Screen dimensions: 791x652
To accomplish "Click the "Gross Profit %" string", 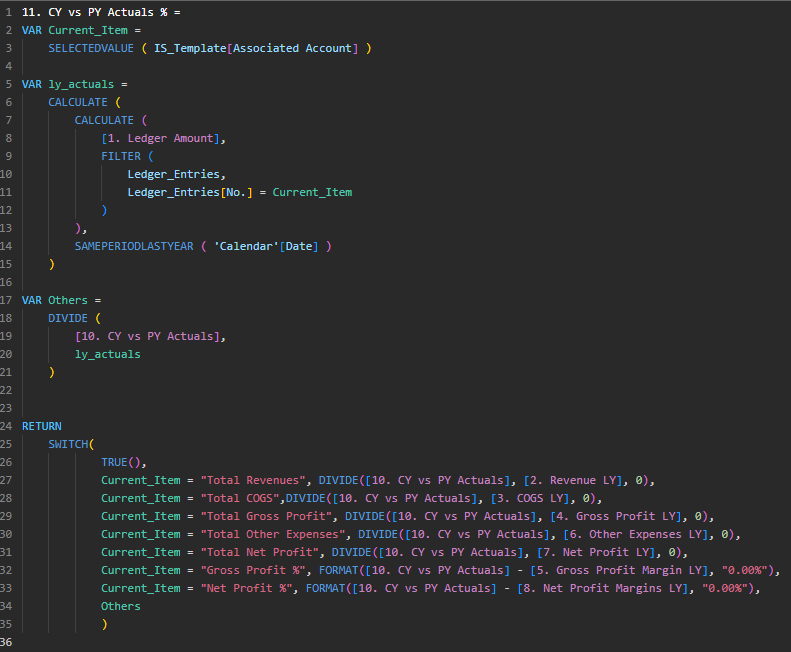I will click(253, 570).
